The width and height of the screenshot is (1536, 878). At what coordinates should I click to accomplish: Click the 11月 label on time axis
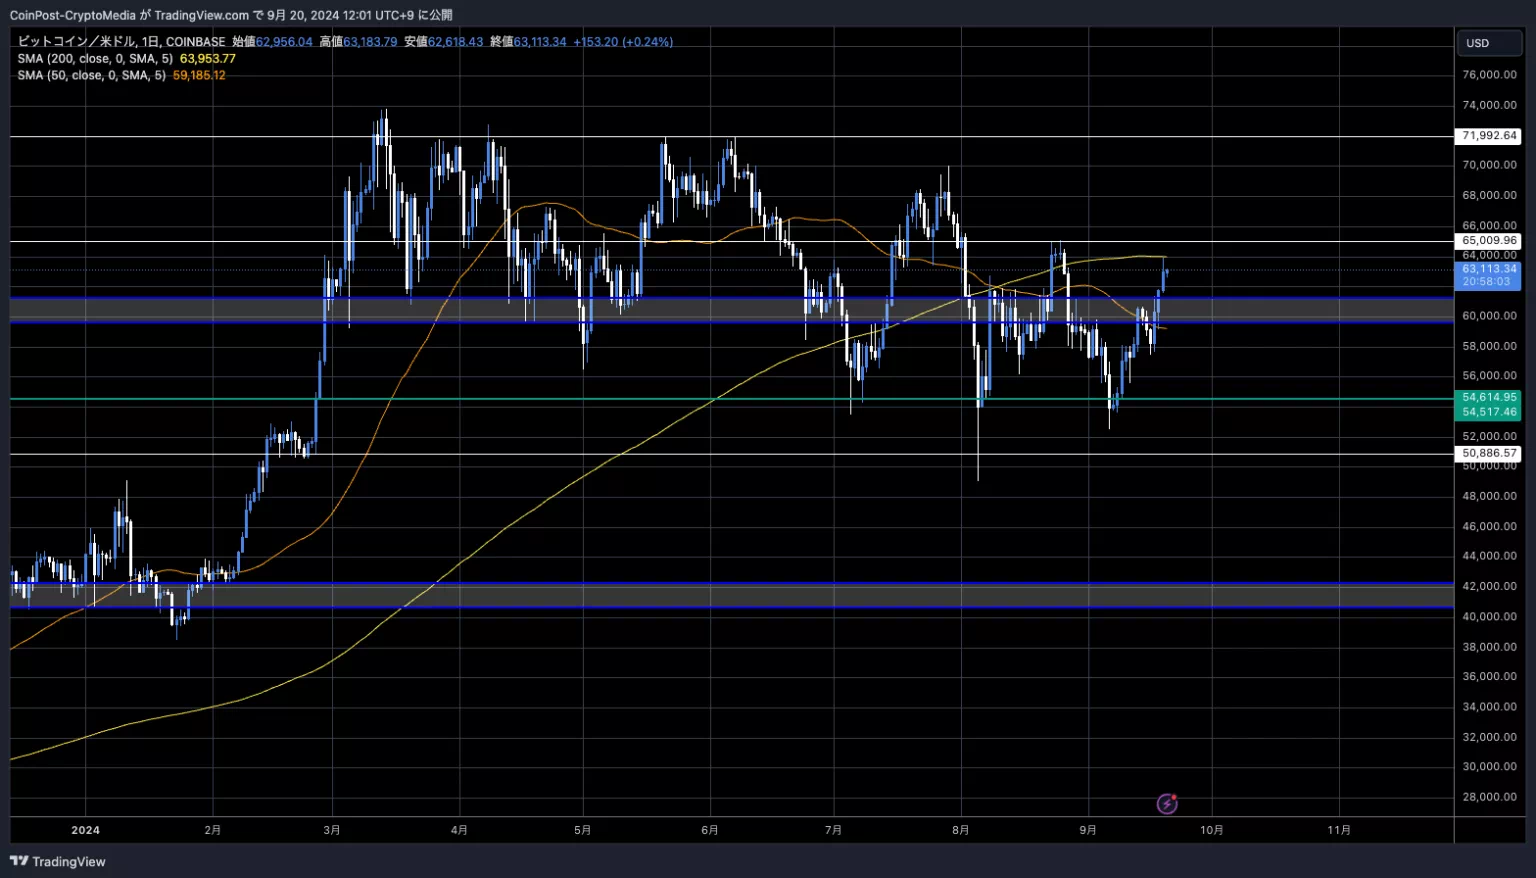pos(1339,830)
